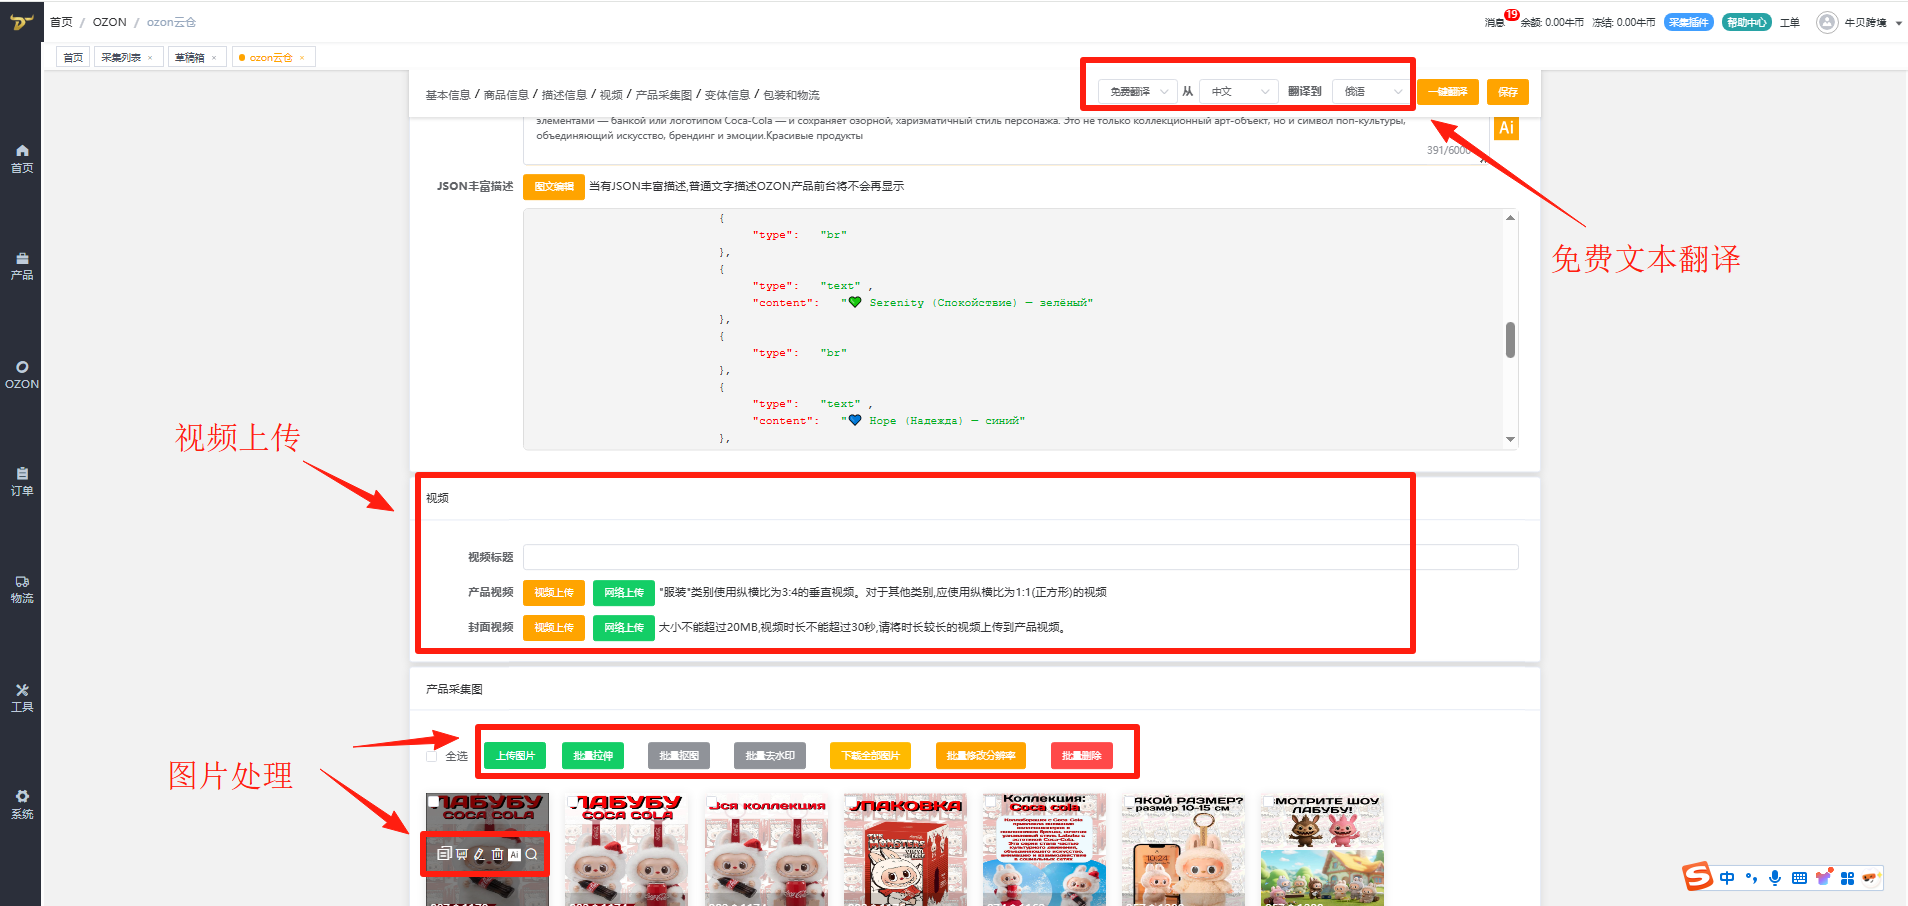Click the Sogou microphone voice input icon
Image resolution: width=1908 pixels, height=906 pixels.
[x=1775, y=878]
